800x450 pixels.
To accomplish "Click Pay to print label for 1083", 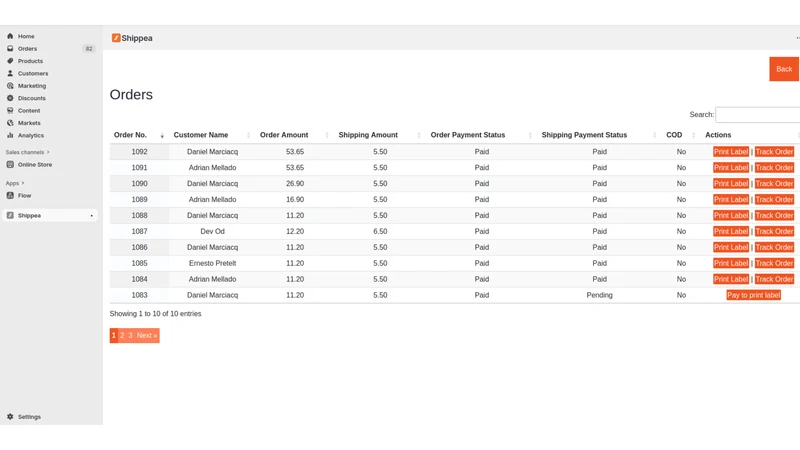I will [754, 295].
